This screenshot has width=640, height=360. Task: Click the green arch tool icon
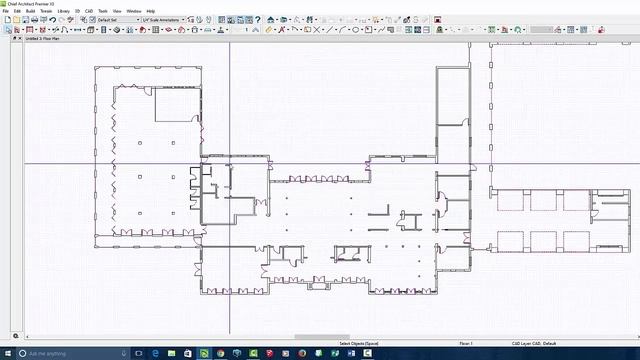tap(518, 30)
